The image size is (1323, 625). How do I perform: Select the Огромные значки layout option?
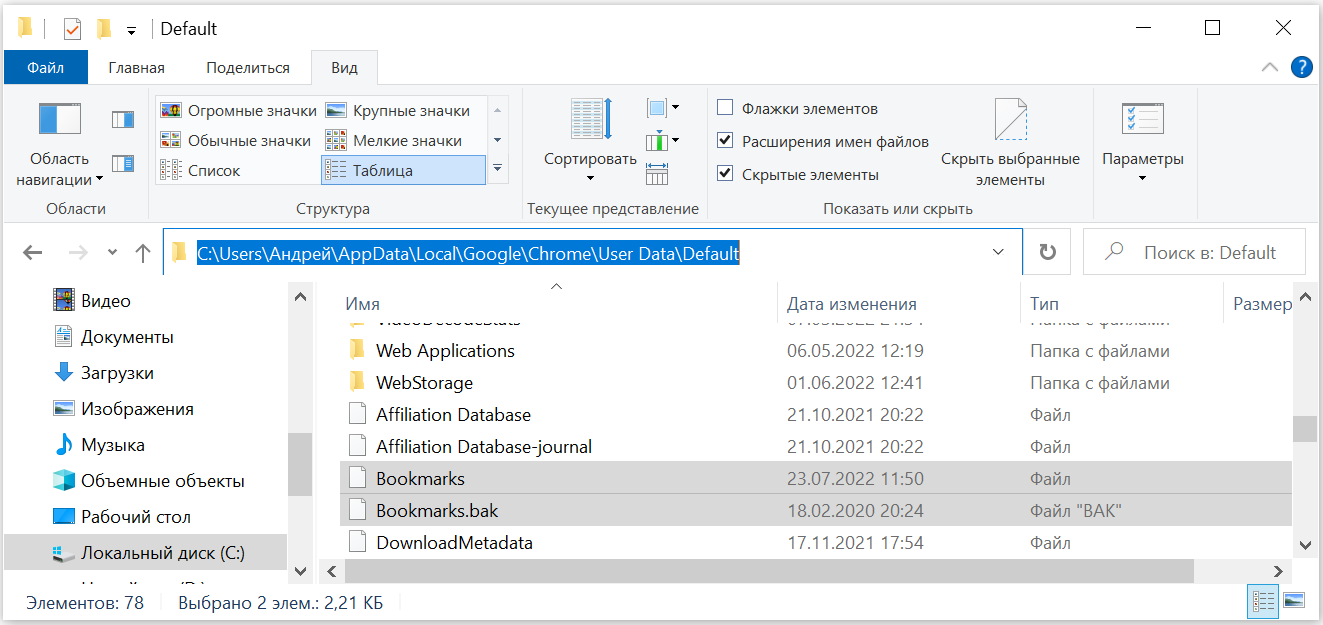(239, 111)
